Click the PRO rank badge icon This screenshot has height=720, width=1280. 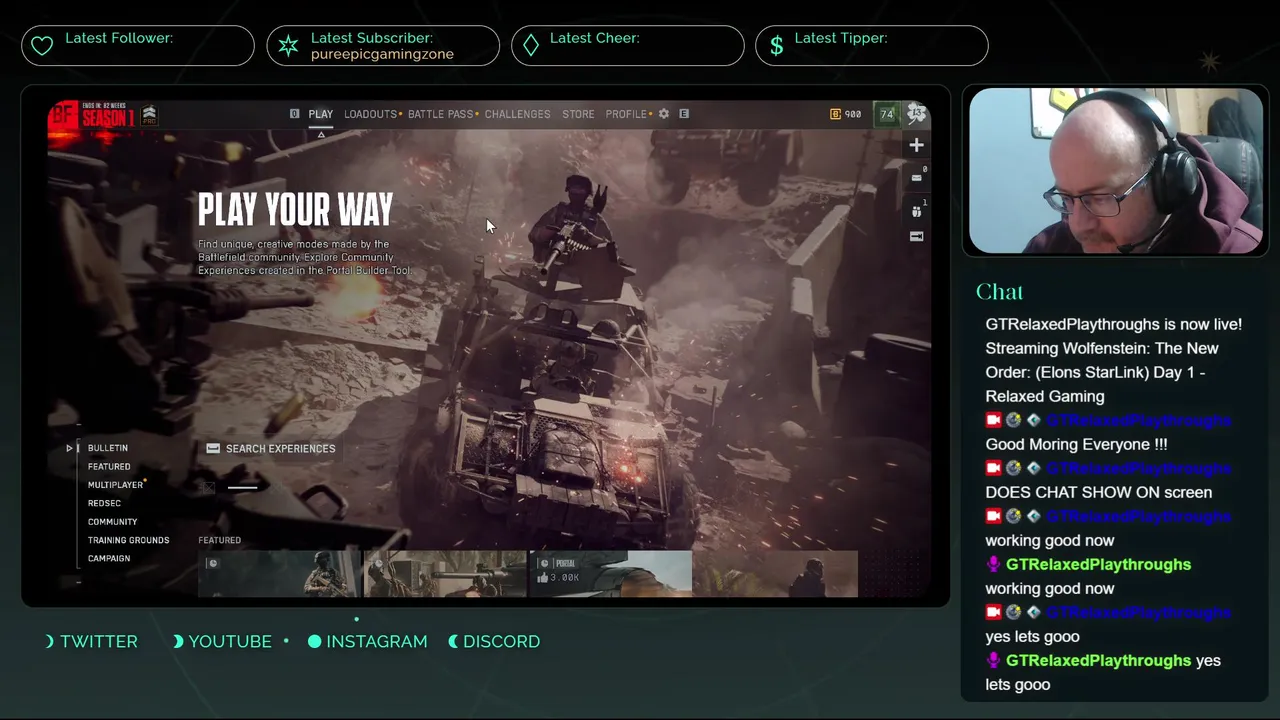149,114
